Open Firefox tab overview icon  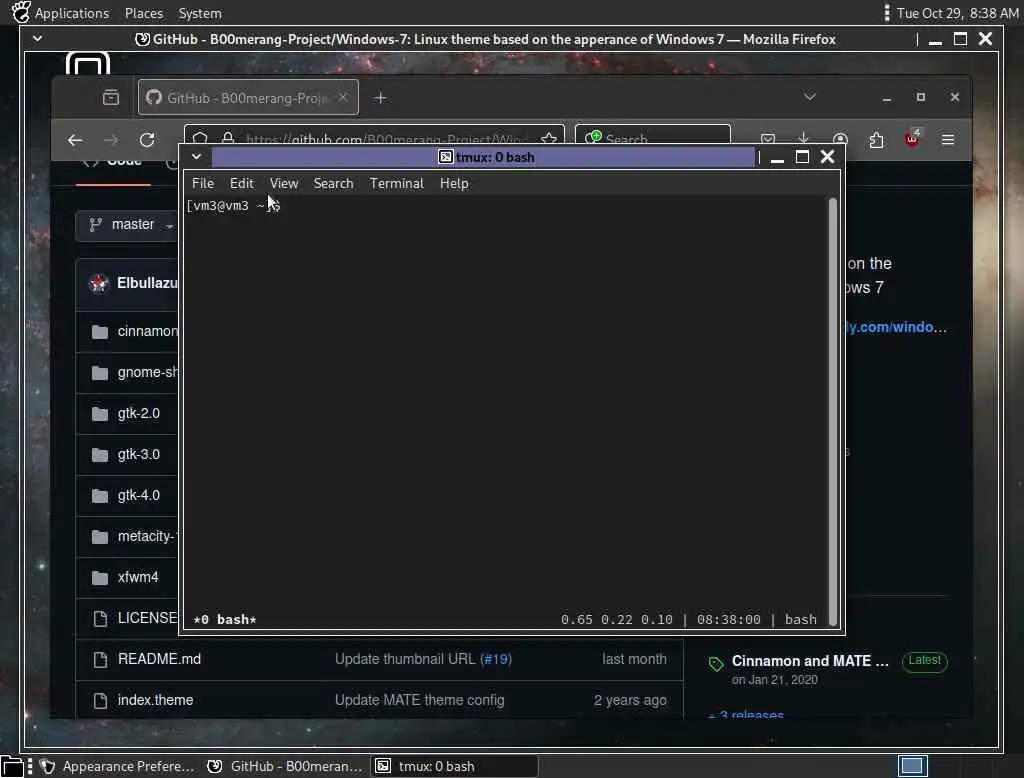[x=111, y=97]
